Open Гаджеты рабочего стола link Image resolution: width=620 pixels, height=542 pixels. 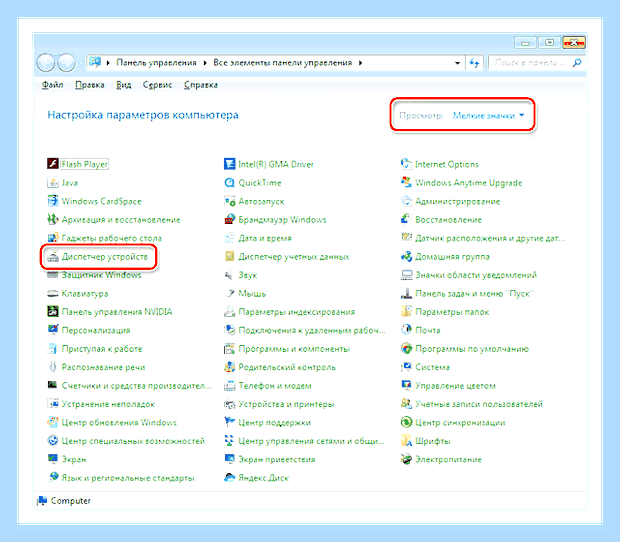112,238
